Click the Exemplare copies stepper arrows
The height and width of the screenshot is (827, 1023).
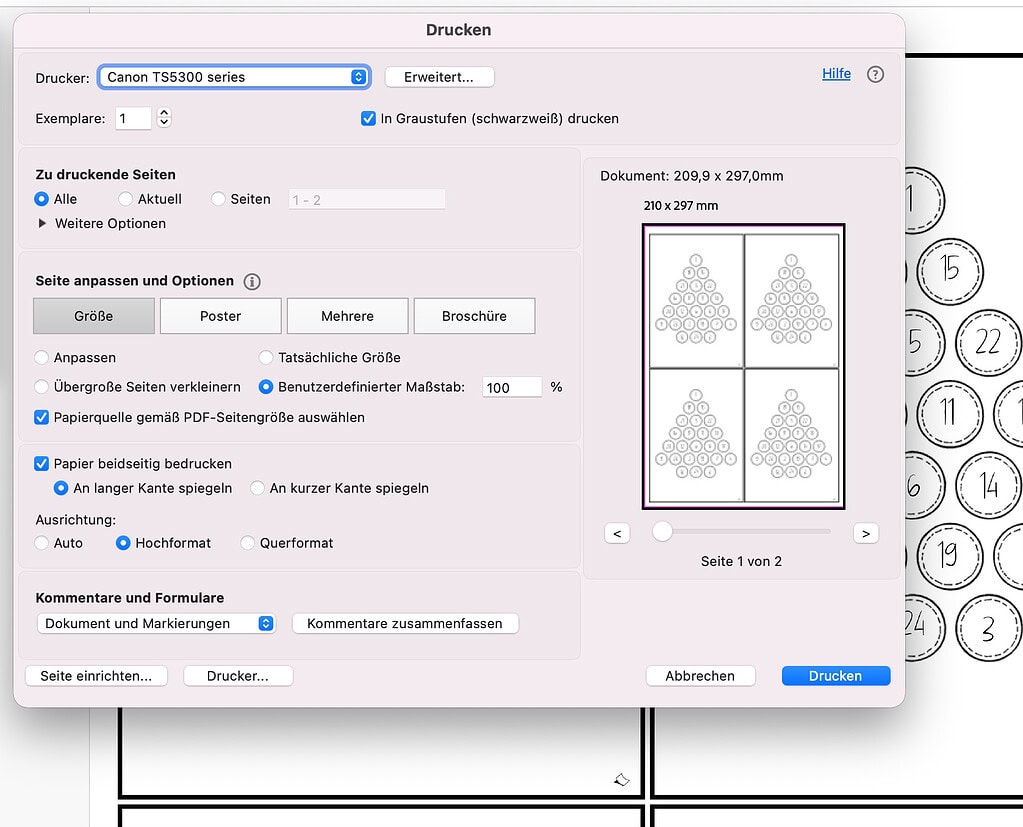pyautogui.click(x=164, y=118)
